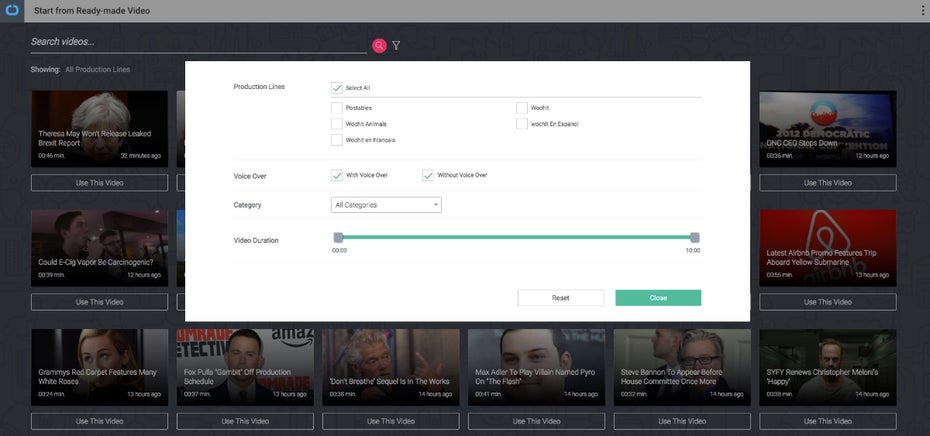Open SYFY Renews Christopher Meloni thumbnail
Image resolution: width=930 pixels, height=436 pixels.
tap(827, 367)
